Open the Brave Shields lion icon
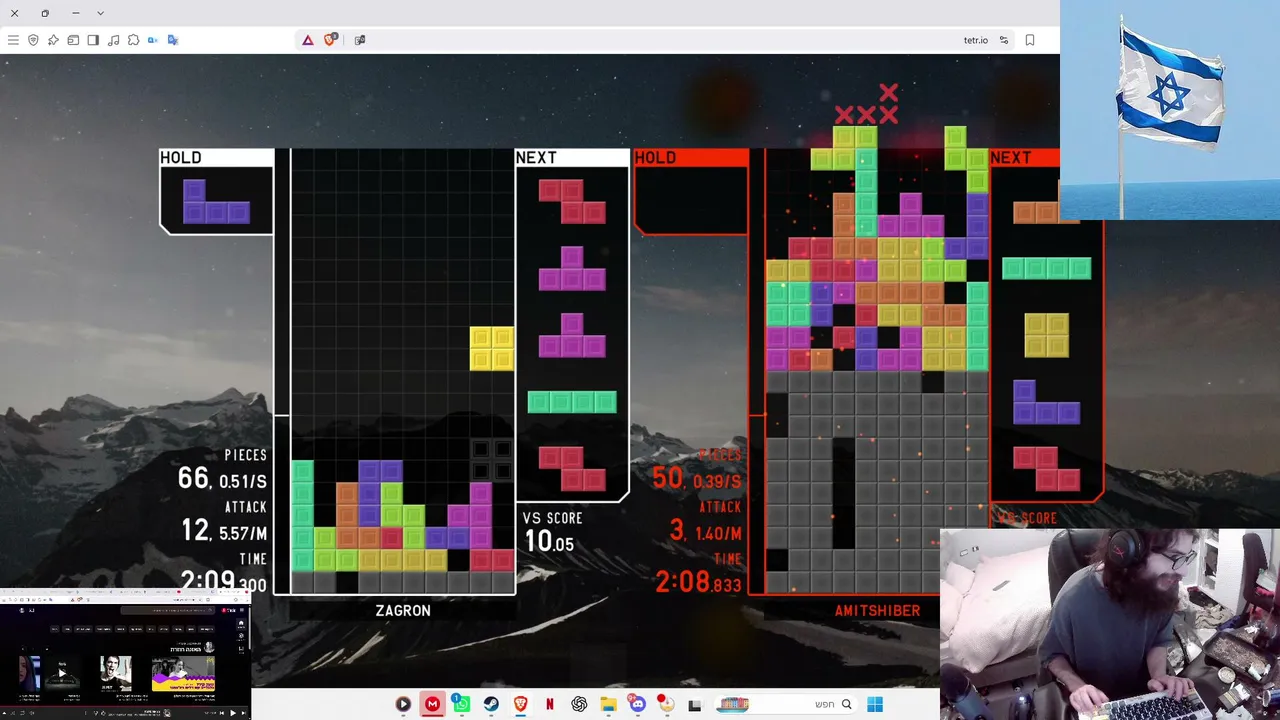 330,40
